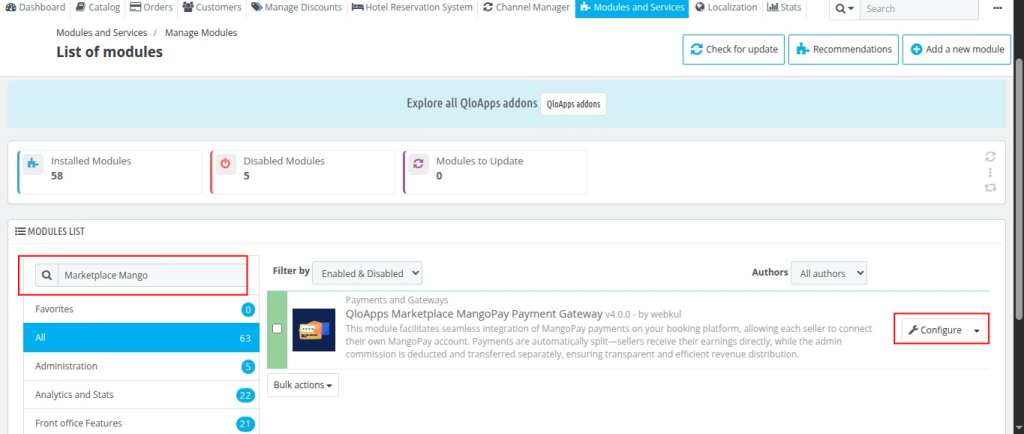The width and height of the screenshot is (1024, 434).
Task: Select Favorites category
Action: [141, 309]
